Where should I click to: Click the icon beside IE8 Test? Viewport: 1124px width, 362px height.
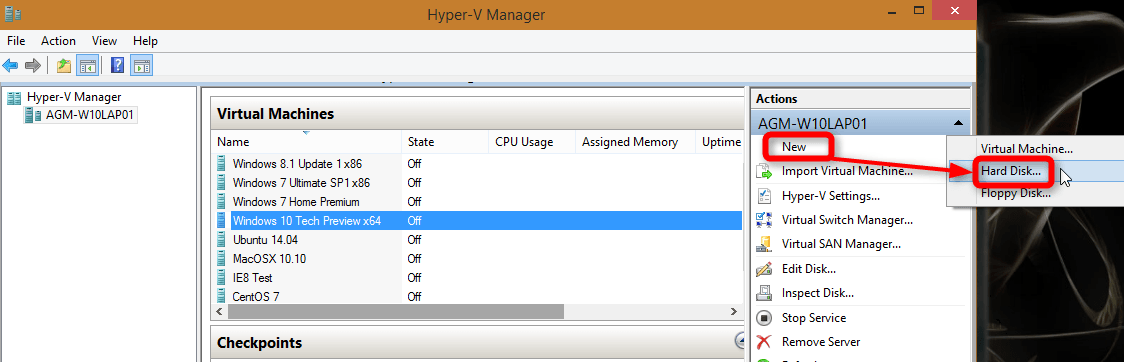tap(222, 277)
